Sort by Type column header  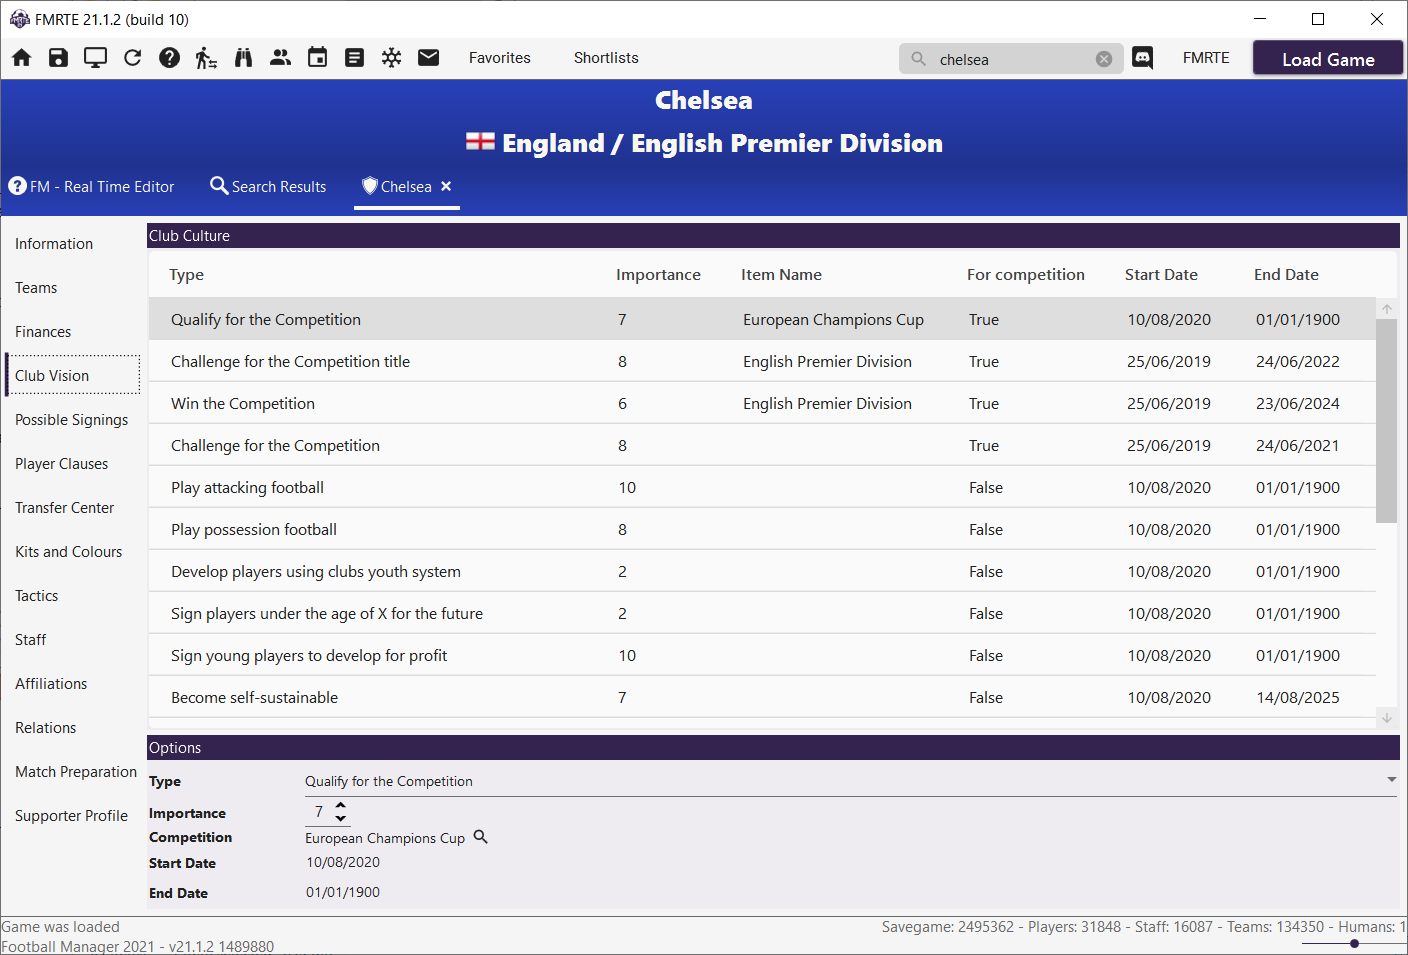(187, 275)
